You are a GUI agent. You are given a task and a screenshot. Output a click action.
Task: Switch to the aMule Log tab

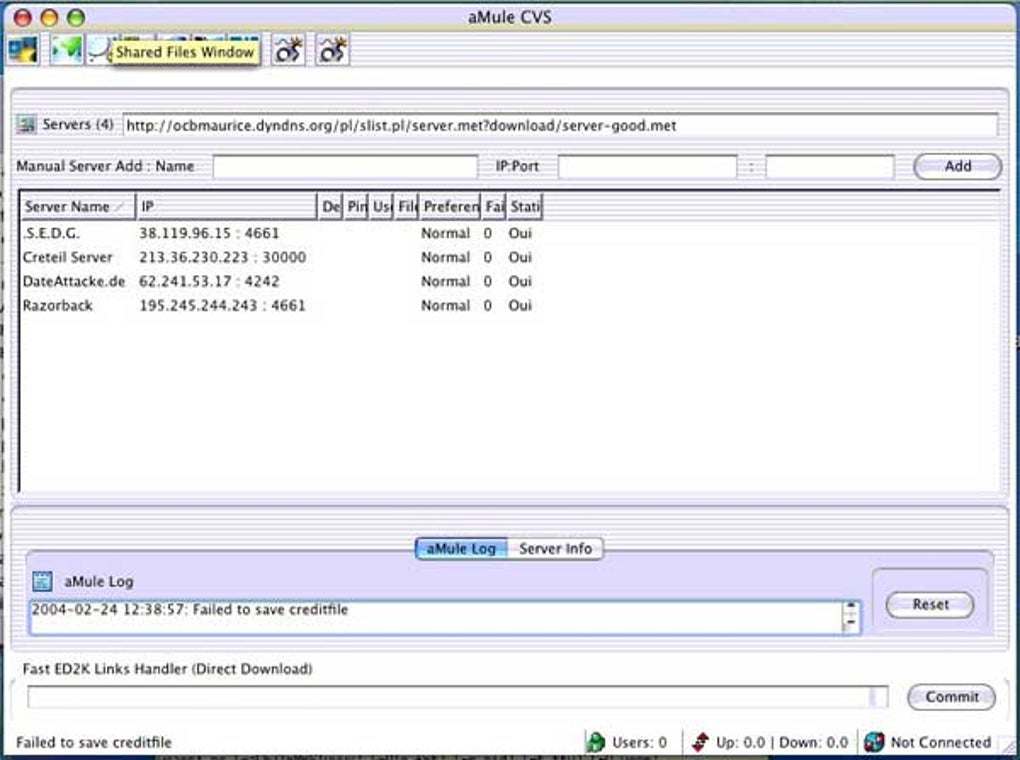[x=461, y=549]
